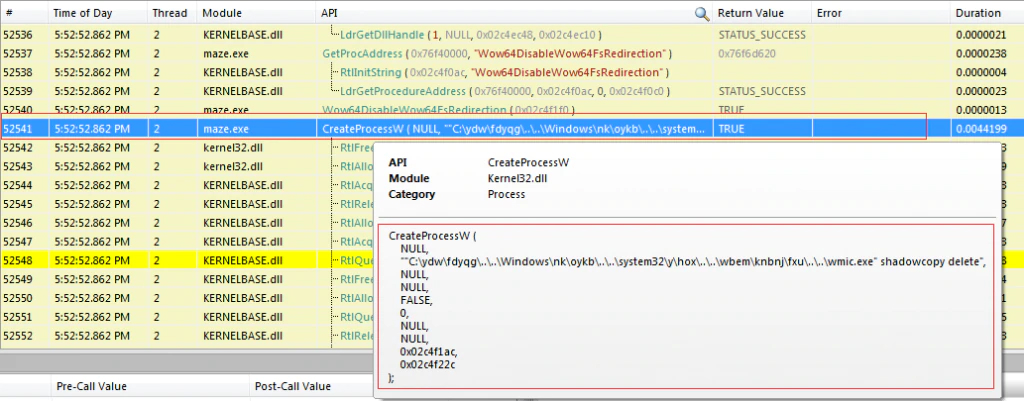This screenshot has height=401, width=1024.
Task: Click TRUE return value in row 52541
Action: pos(731,129)
